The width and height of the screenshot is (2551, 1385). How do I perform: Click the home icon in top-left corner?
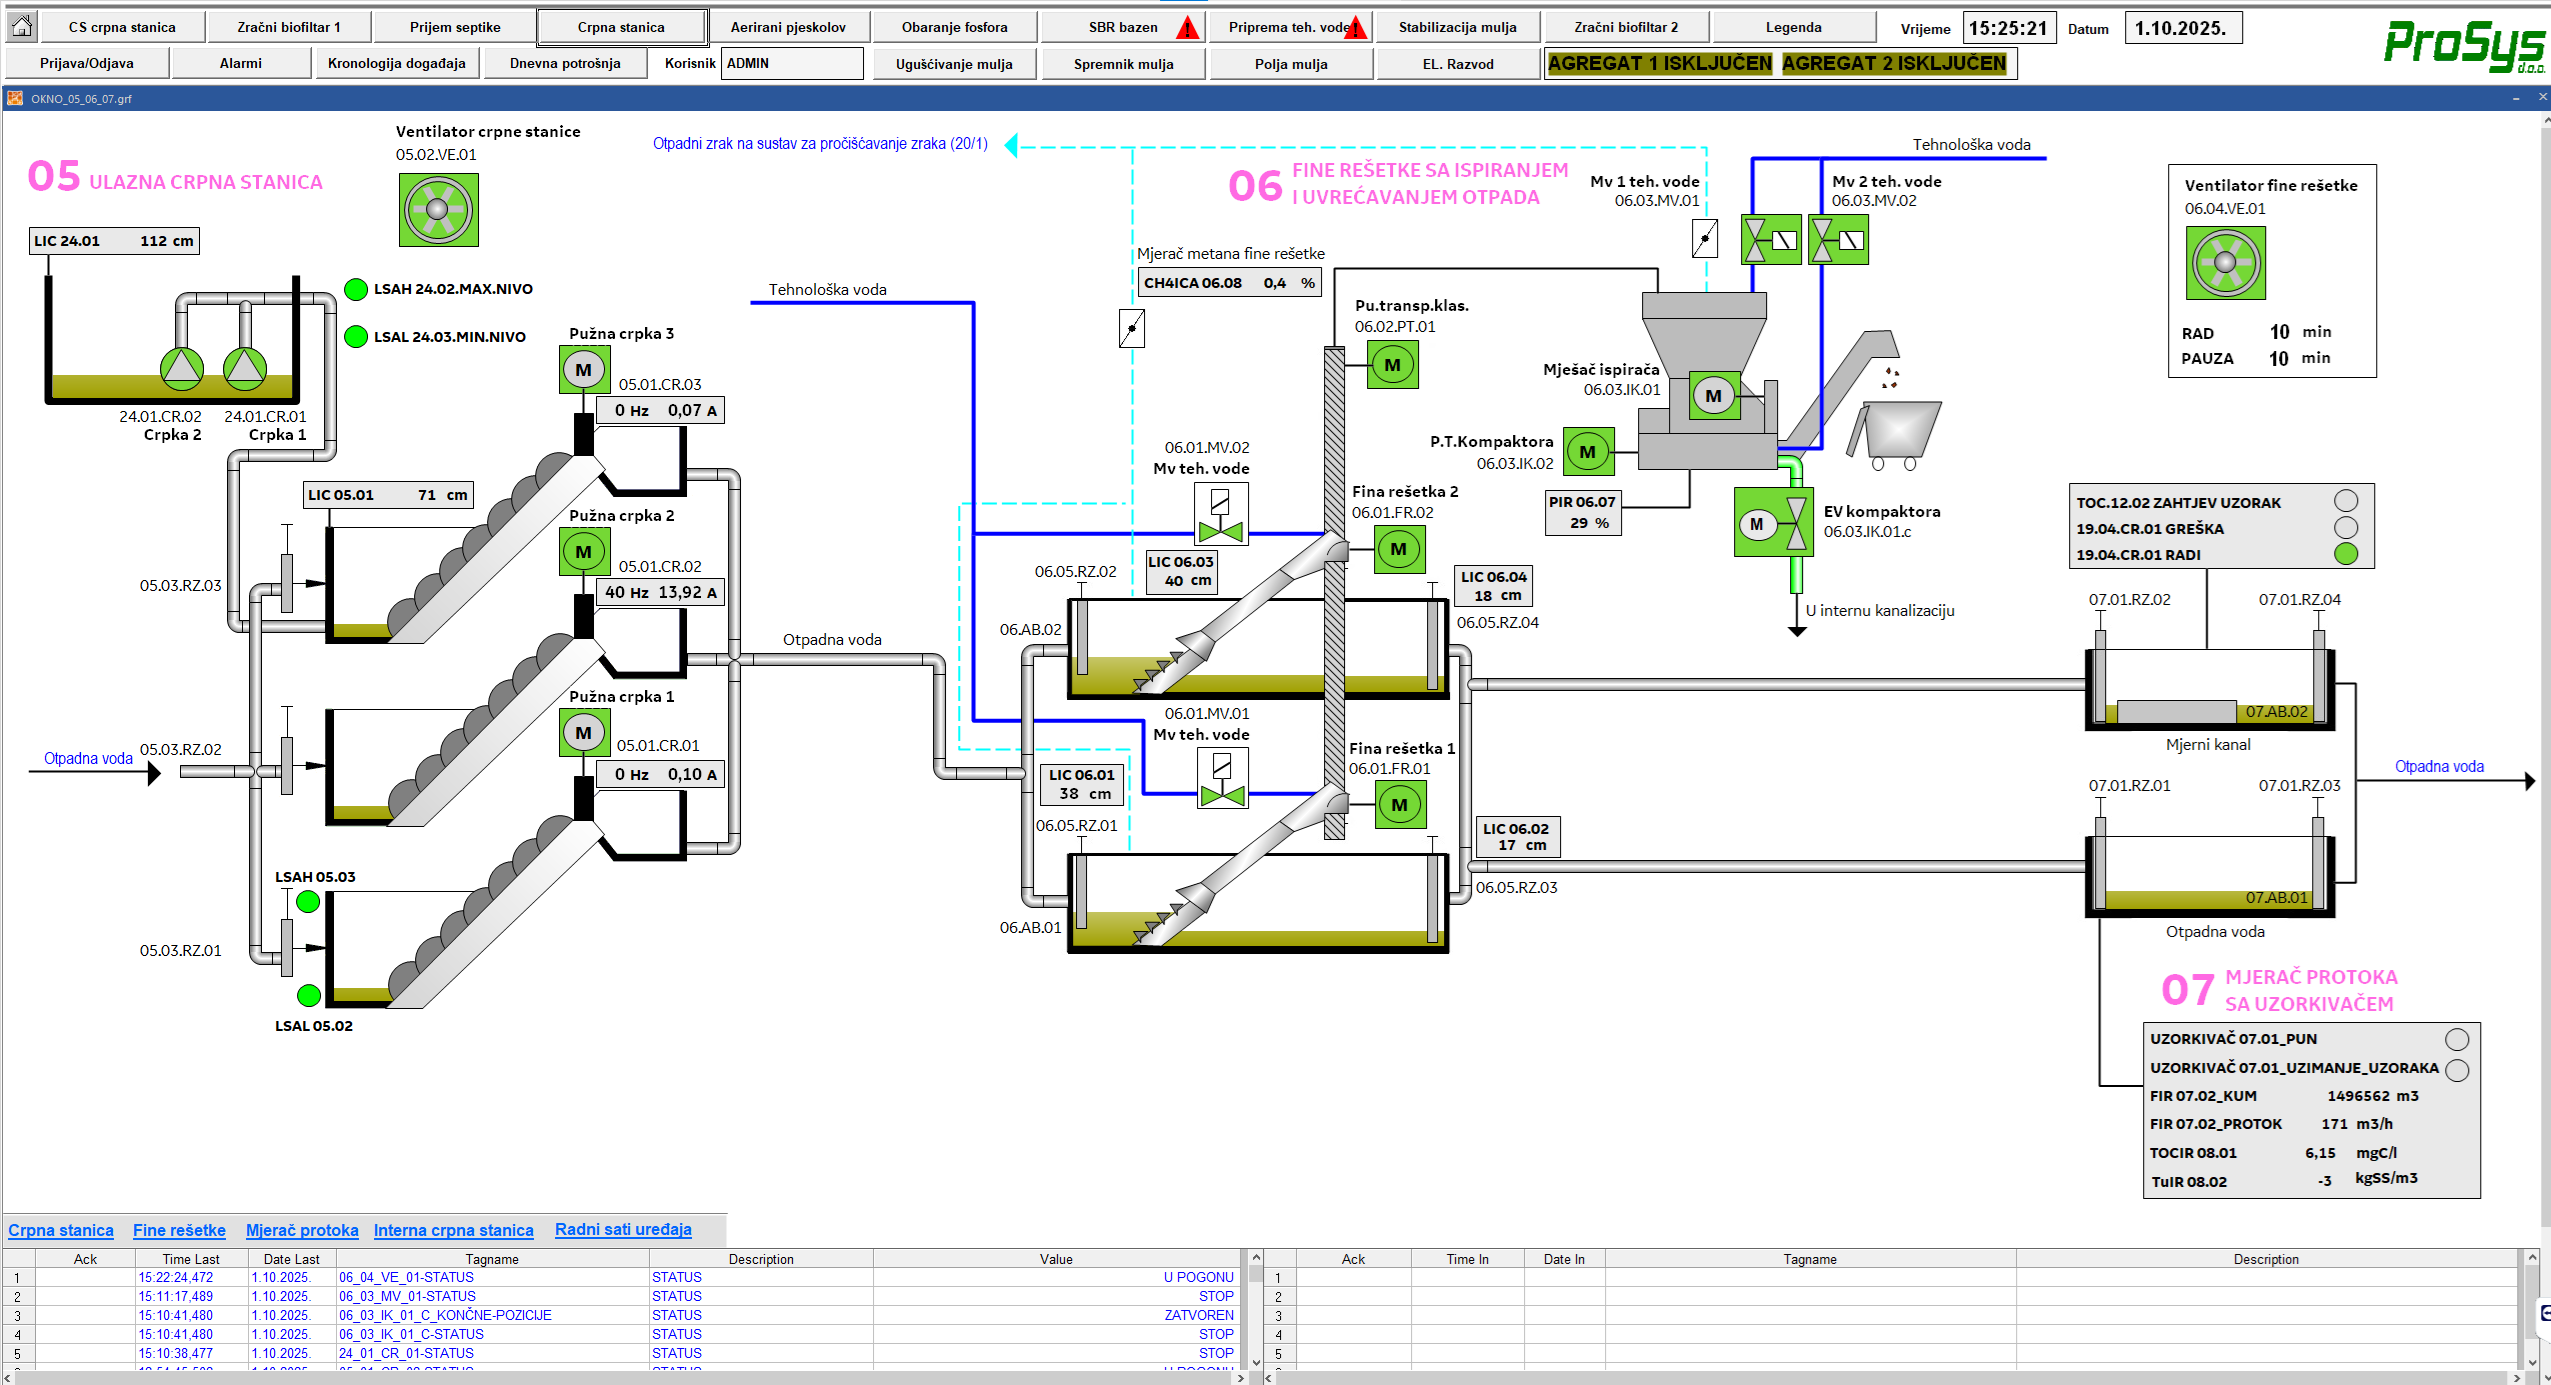21,26
